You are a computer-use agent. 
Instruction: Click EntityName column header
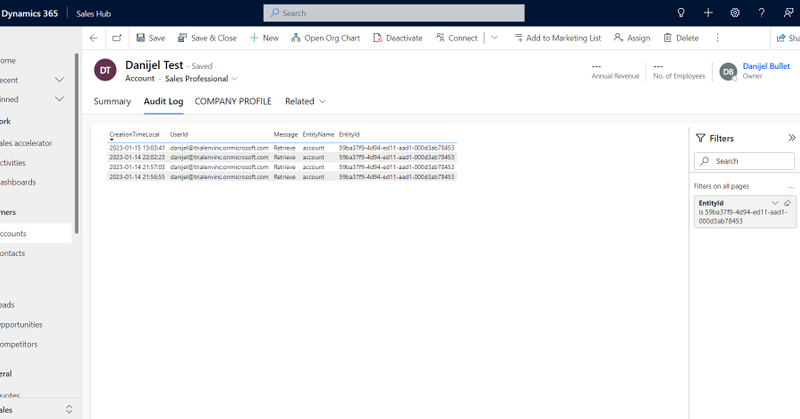tap(318, 135)
